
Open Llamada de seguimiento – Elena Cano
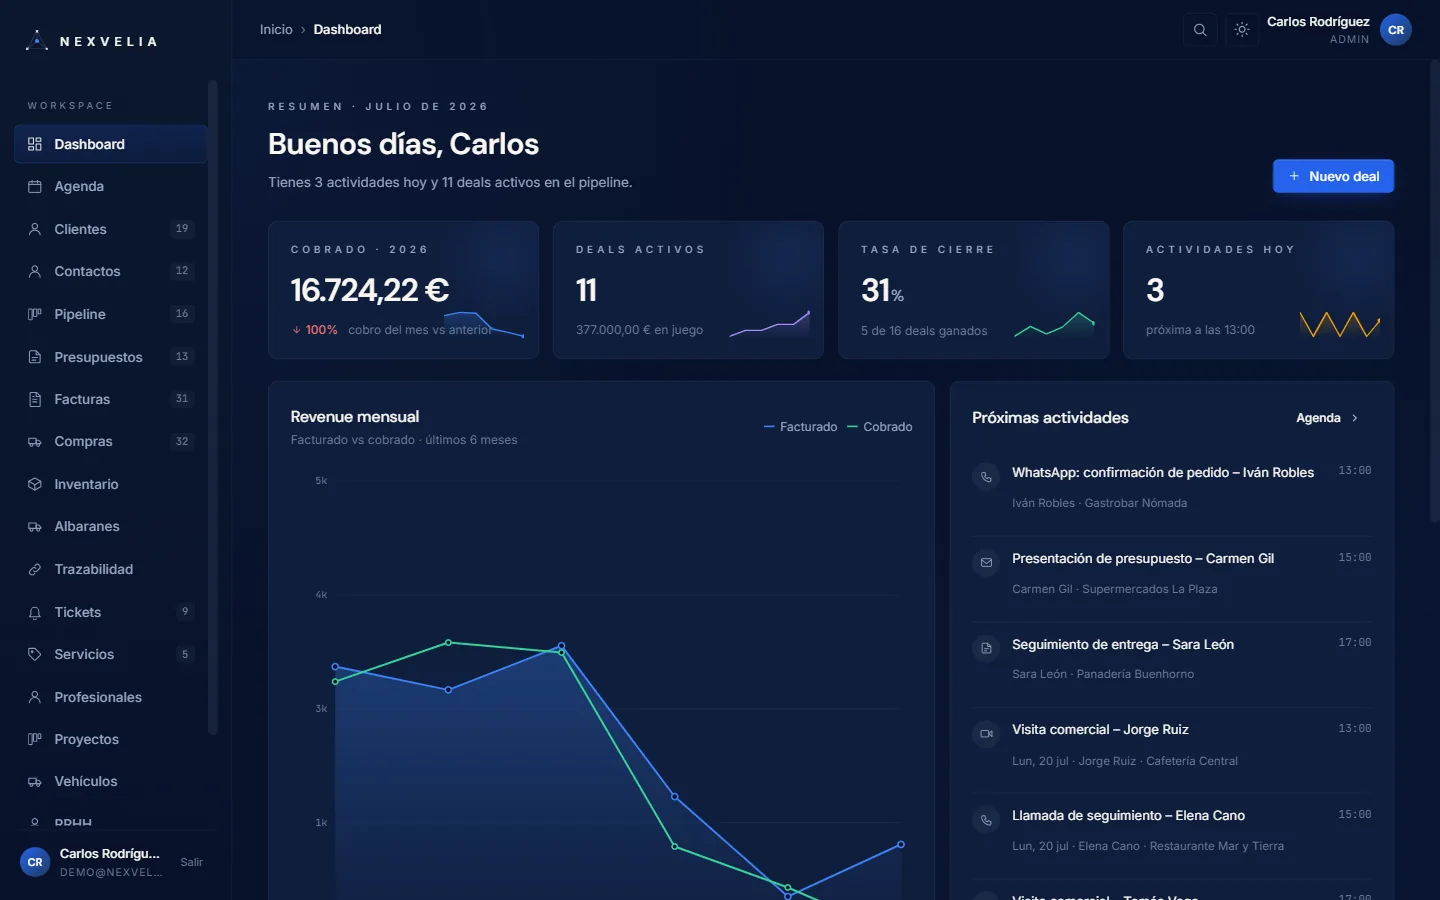click(1172, 830)
